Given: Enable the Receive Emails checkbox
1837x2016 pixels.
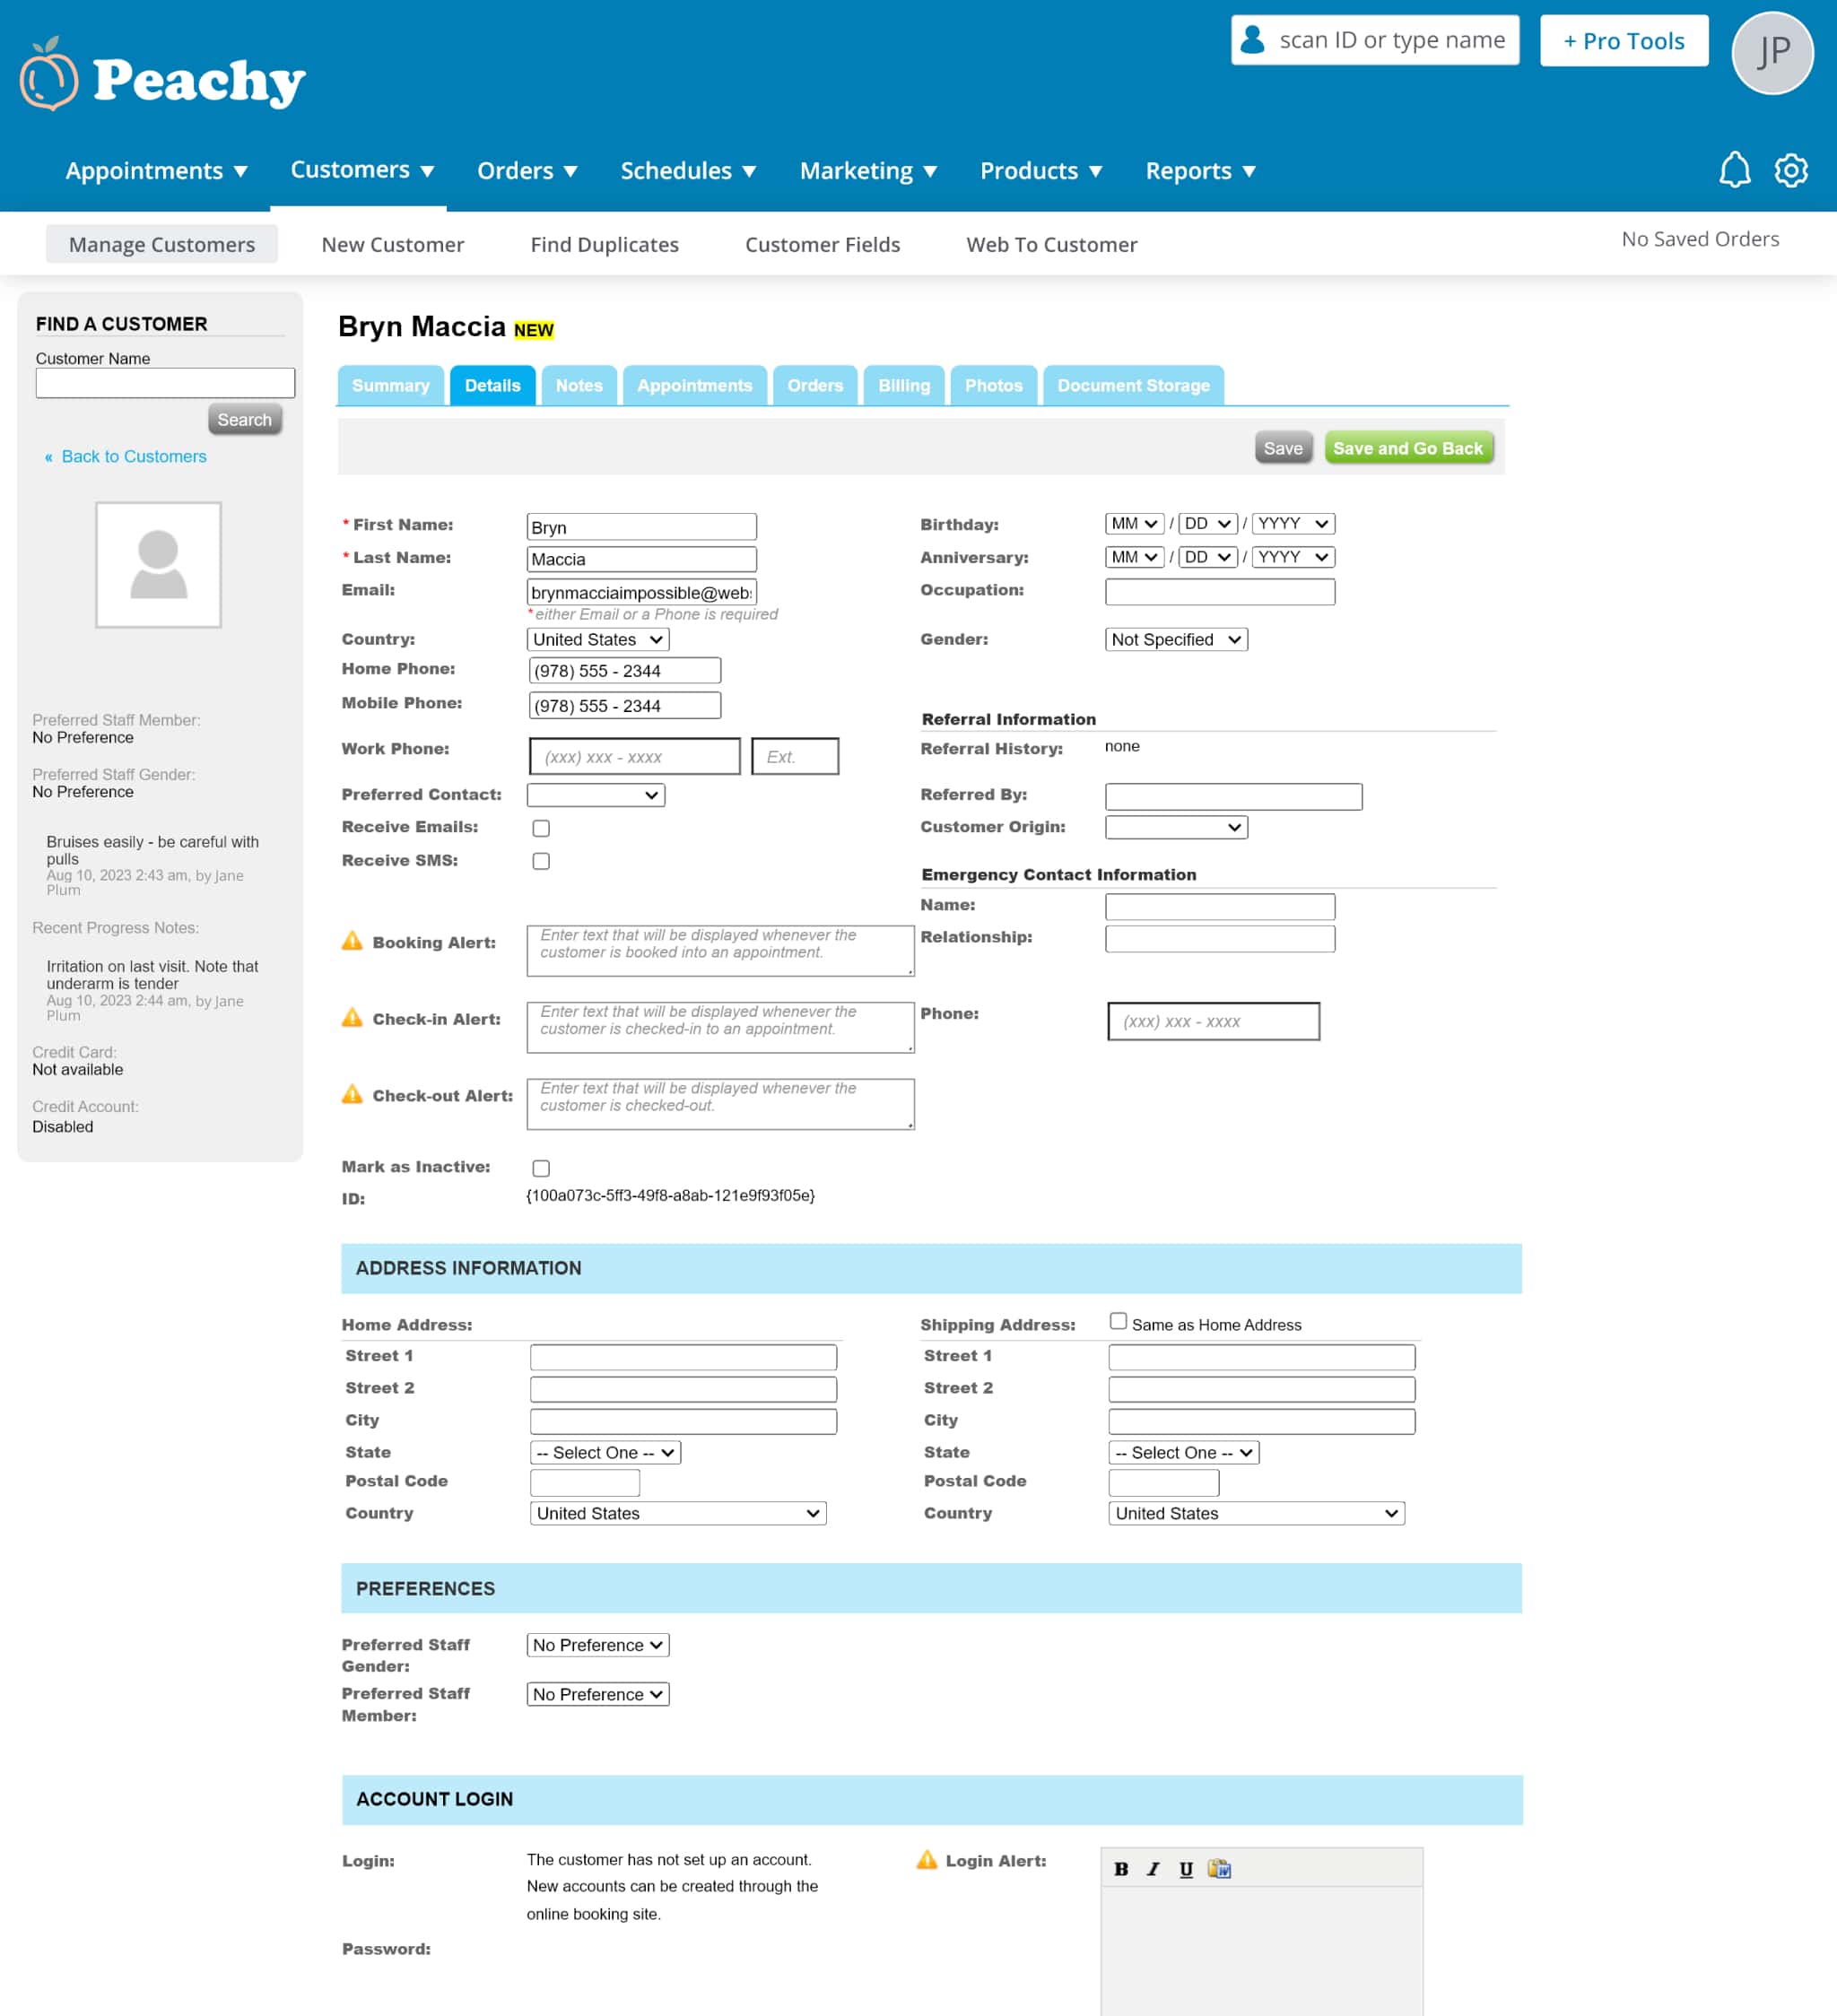Looking at the screenshot, I should click(541, 828).
